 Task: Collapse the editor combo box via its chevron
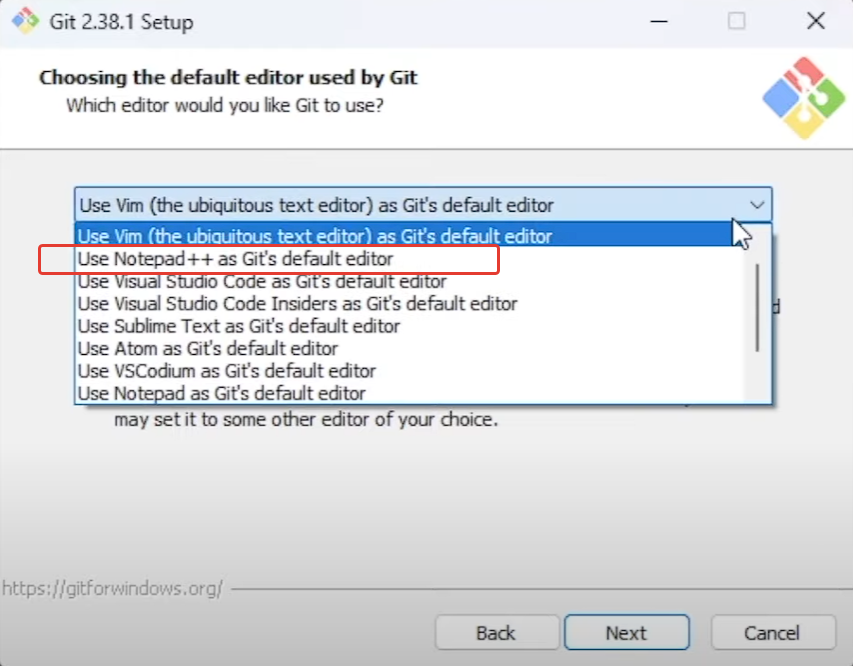757,205
